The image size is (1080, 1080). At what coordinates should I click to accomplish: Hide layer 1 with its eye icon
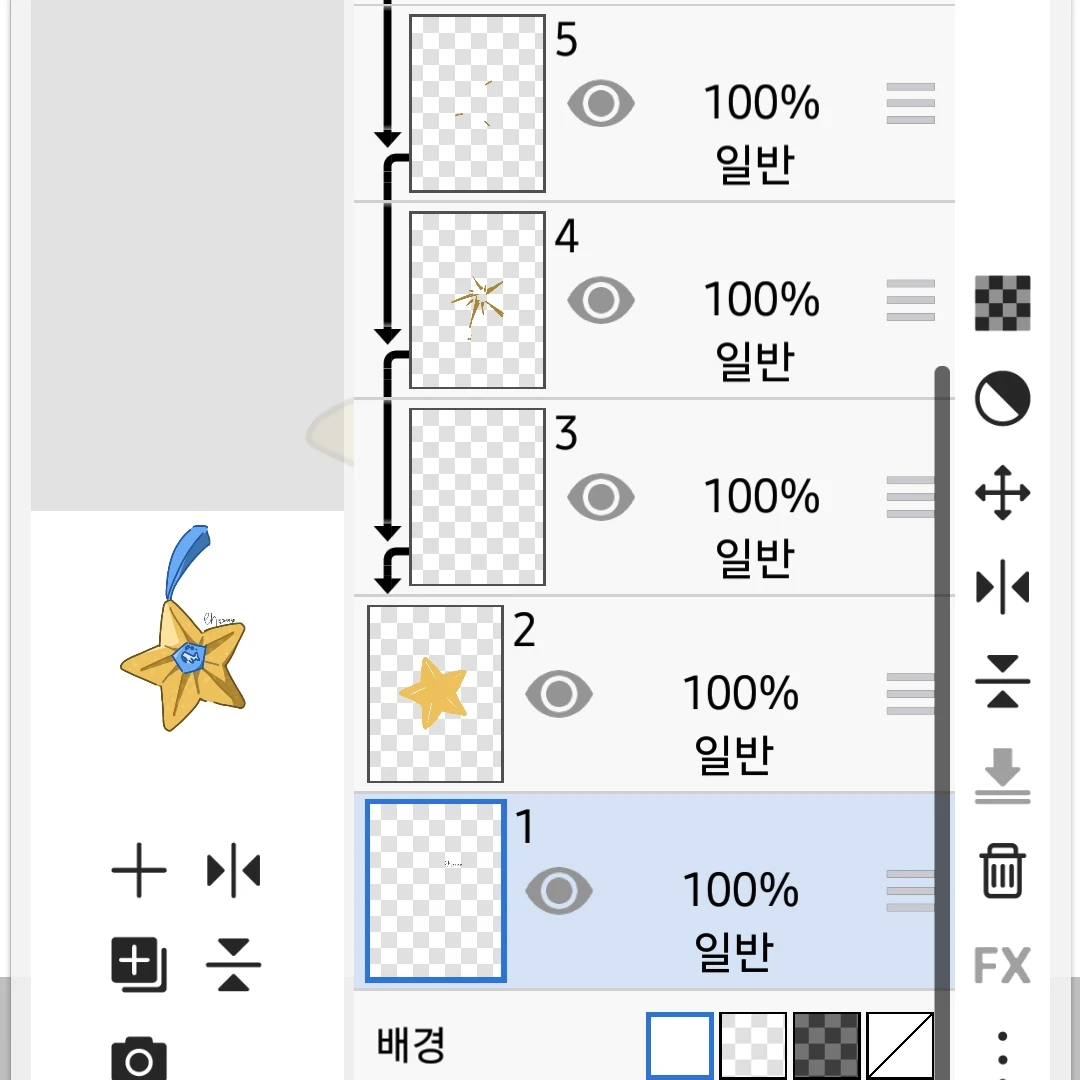559,891
